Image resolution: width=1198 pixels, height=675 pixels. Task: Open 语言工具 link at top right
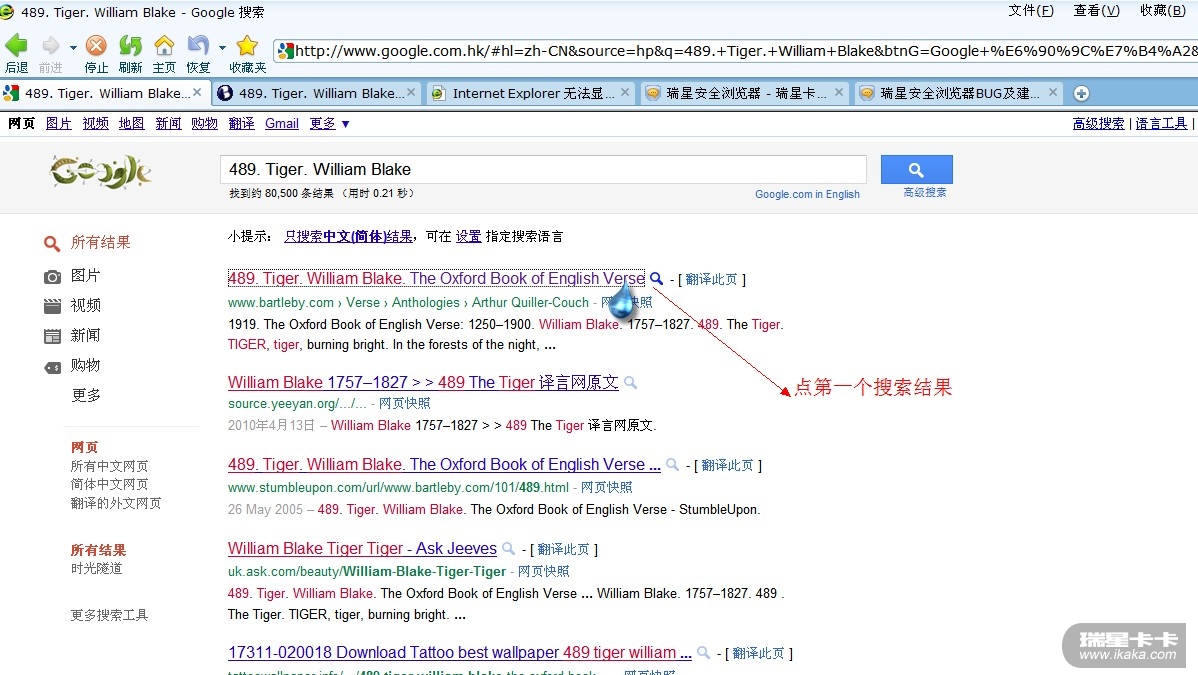click(x=1161, y=123)
